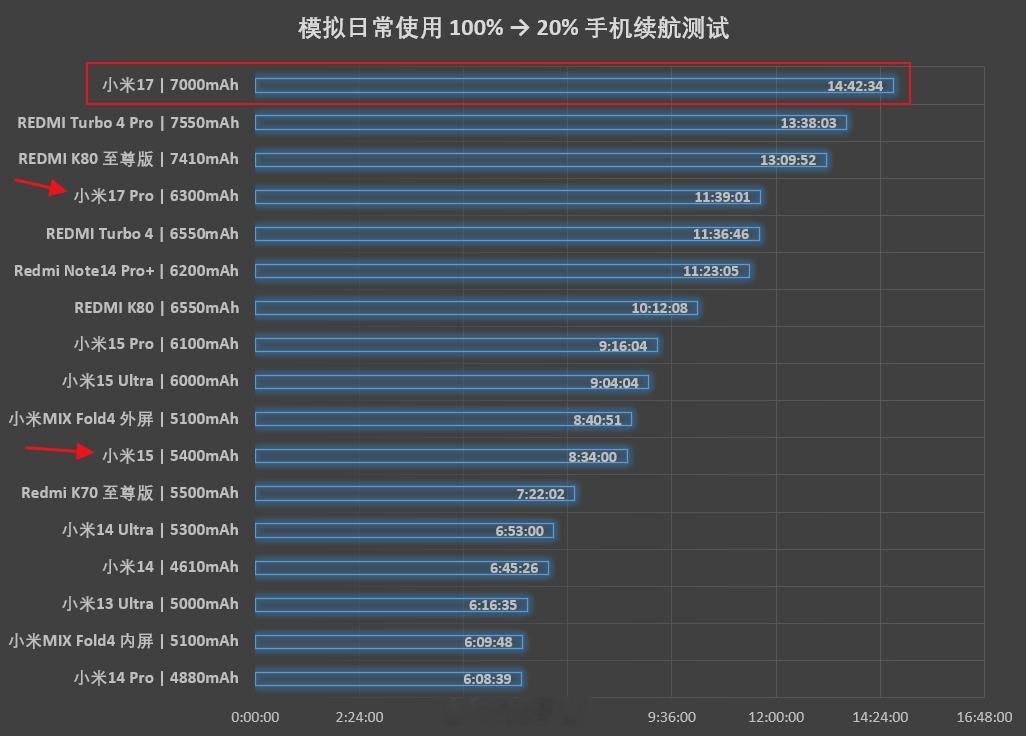Select the label Redmi K70 至尊版 | 5500mAh
The image size is (1026, 736).
[x=130, y=493]
